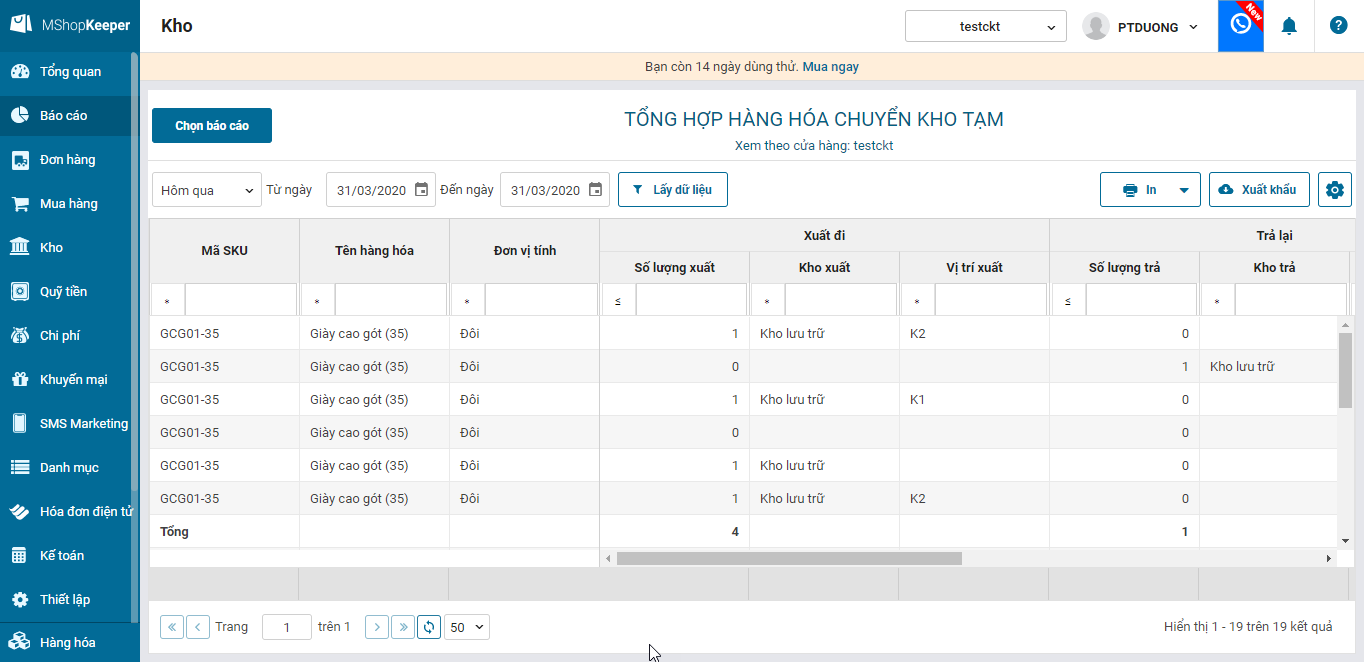This screenshot has width=1364, height=662.
Task: Open Khuyến mại gift icon
Action: (x=19, y=379)
